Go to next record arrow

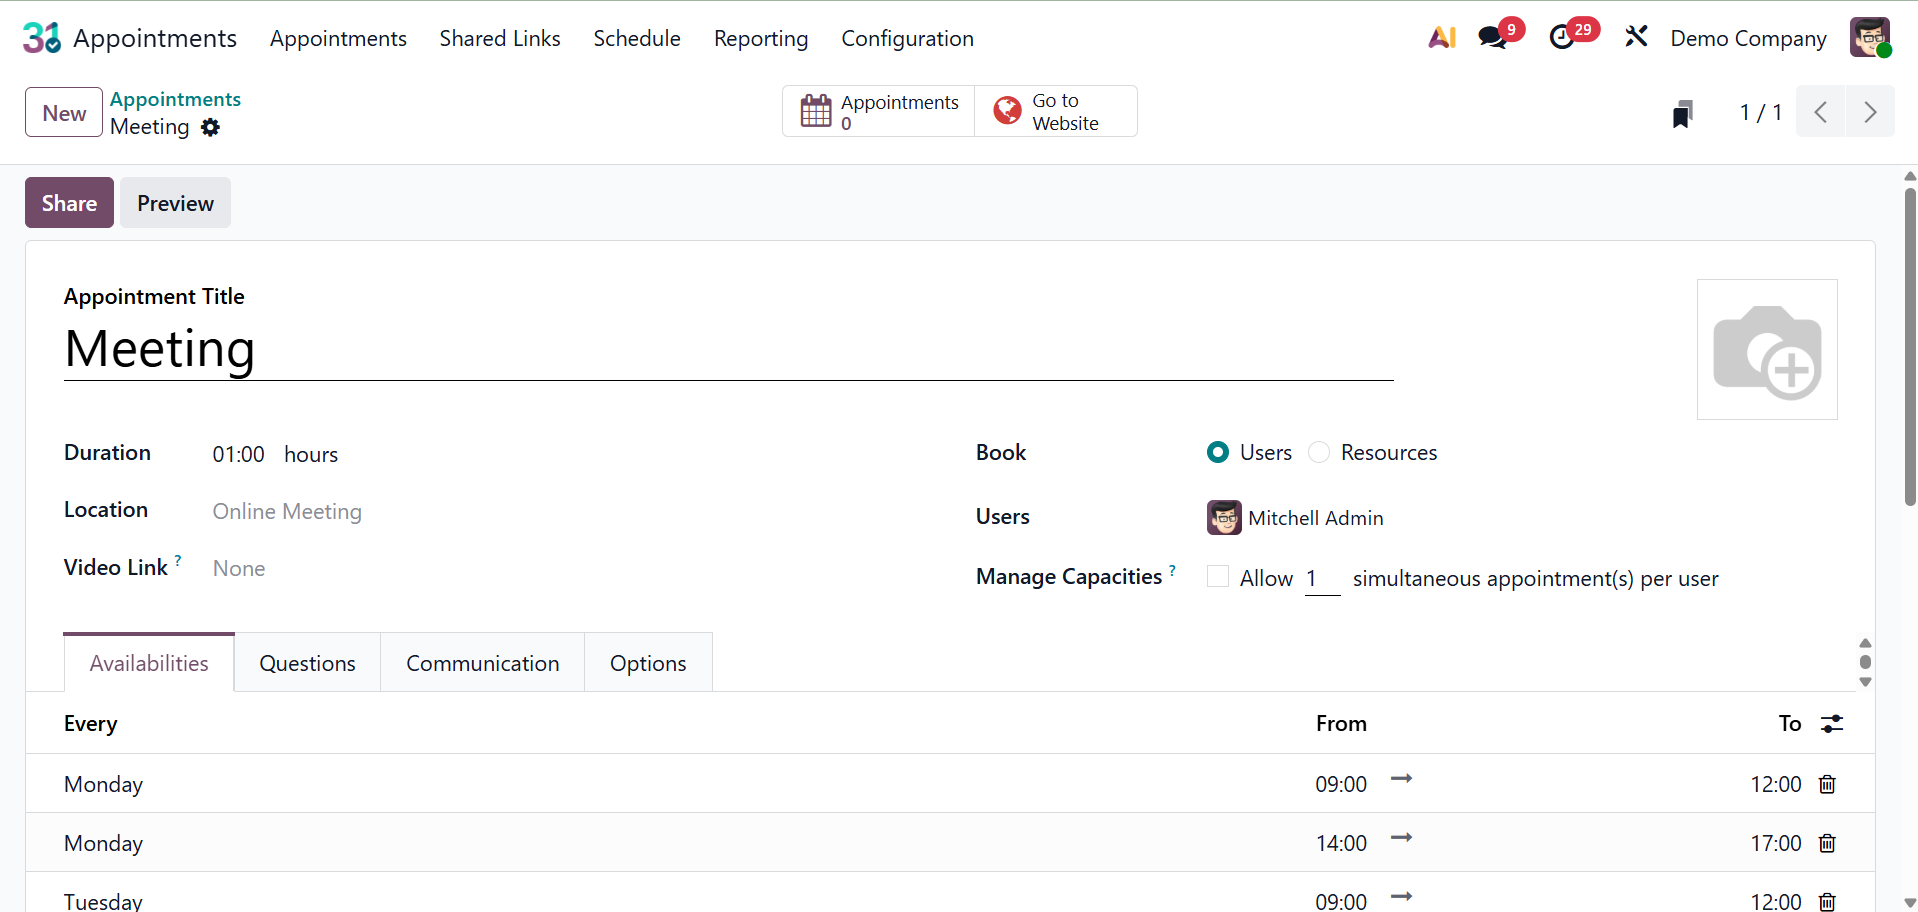pos(1869,112)
